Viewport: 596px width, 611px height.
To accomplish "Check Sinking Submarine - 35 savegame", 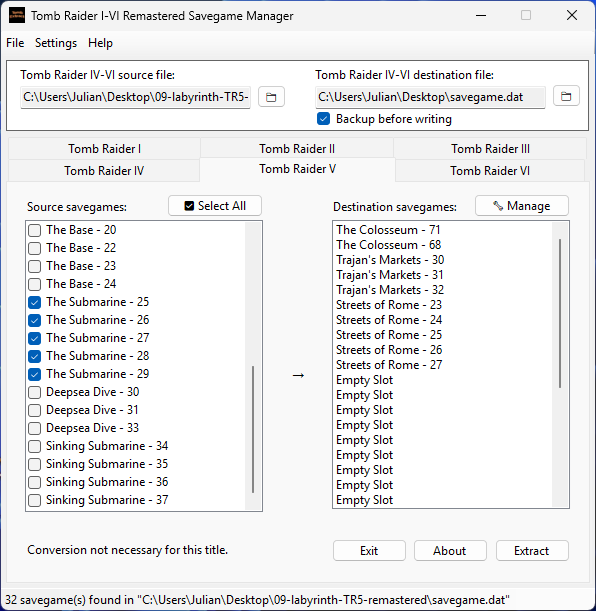I will [x=35, y=464].
